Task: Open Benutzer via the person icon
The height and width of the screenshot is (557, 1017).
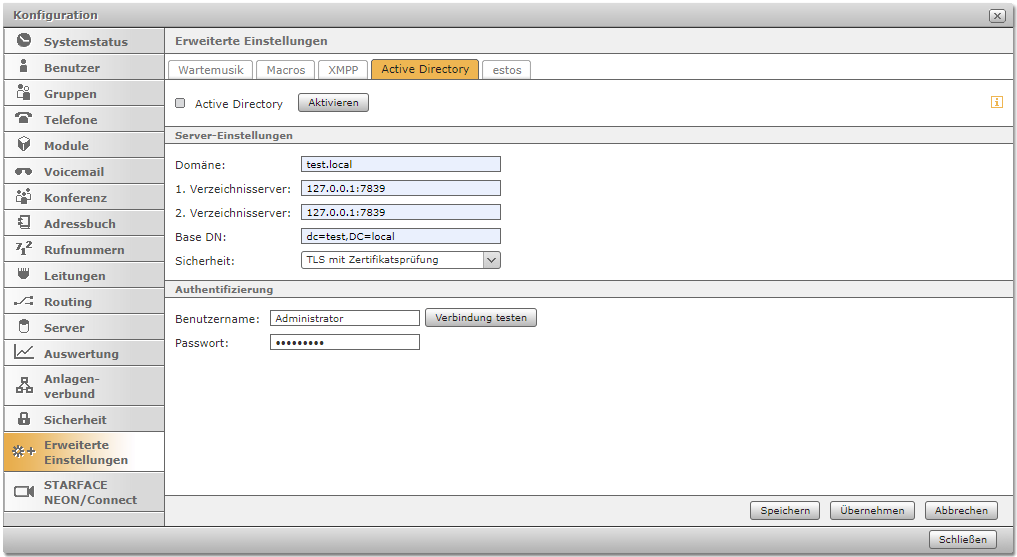Action: point(24,67)
